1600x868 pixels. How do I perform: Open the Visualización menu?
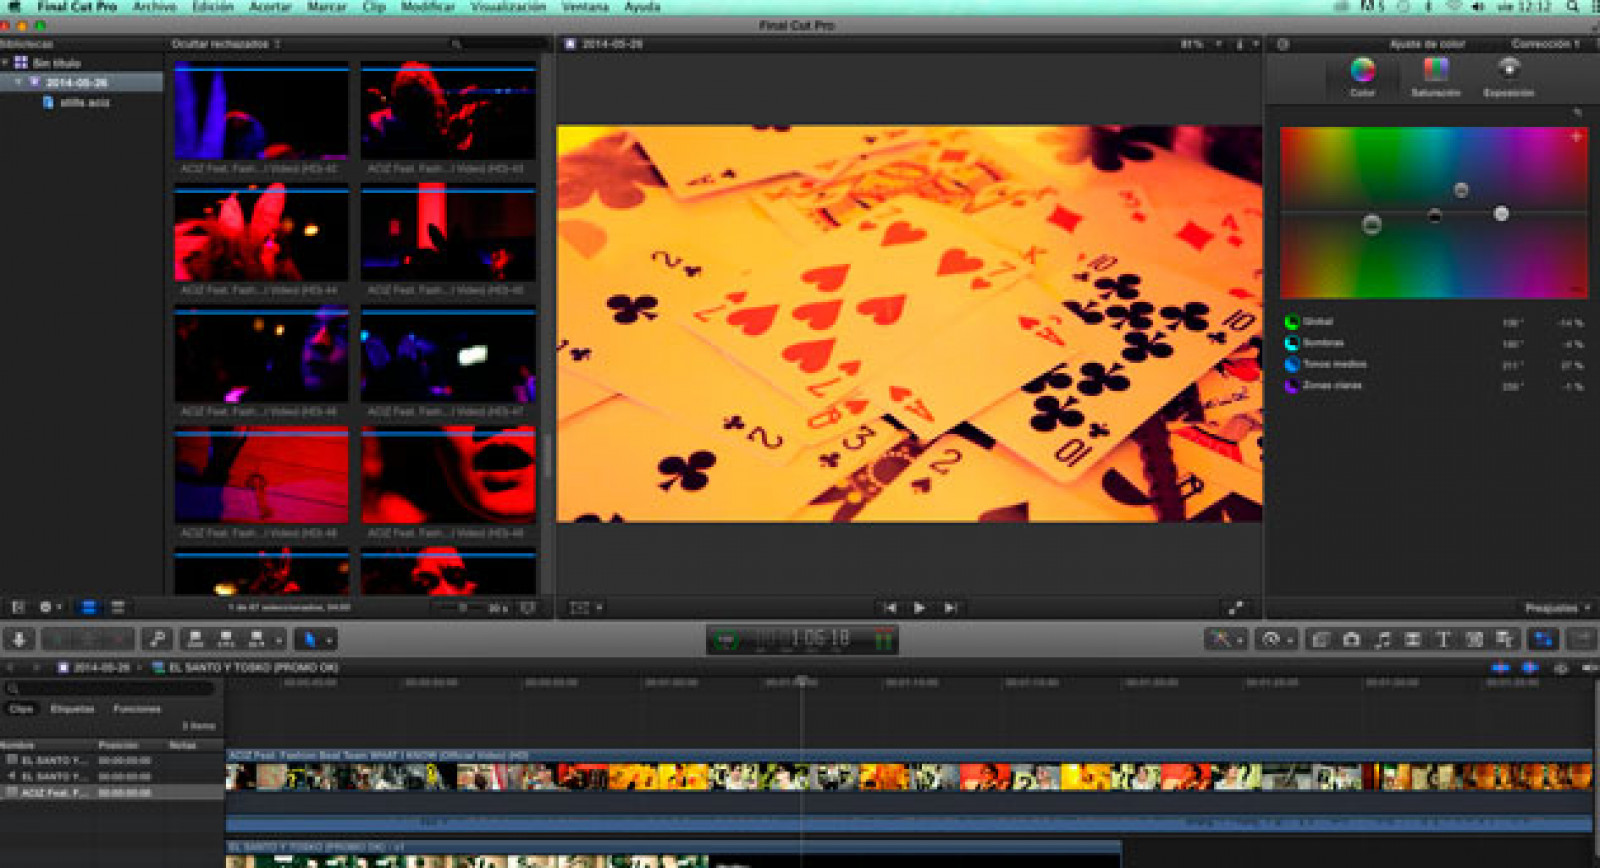click(508, 6)
